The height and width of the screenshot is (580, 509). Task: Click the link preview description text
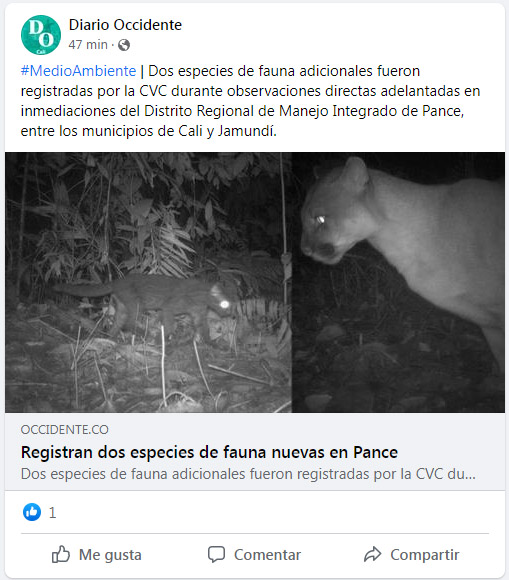pyautogui.click(x=248, y=474)
